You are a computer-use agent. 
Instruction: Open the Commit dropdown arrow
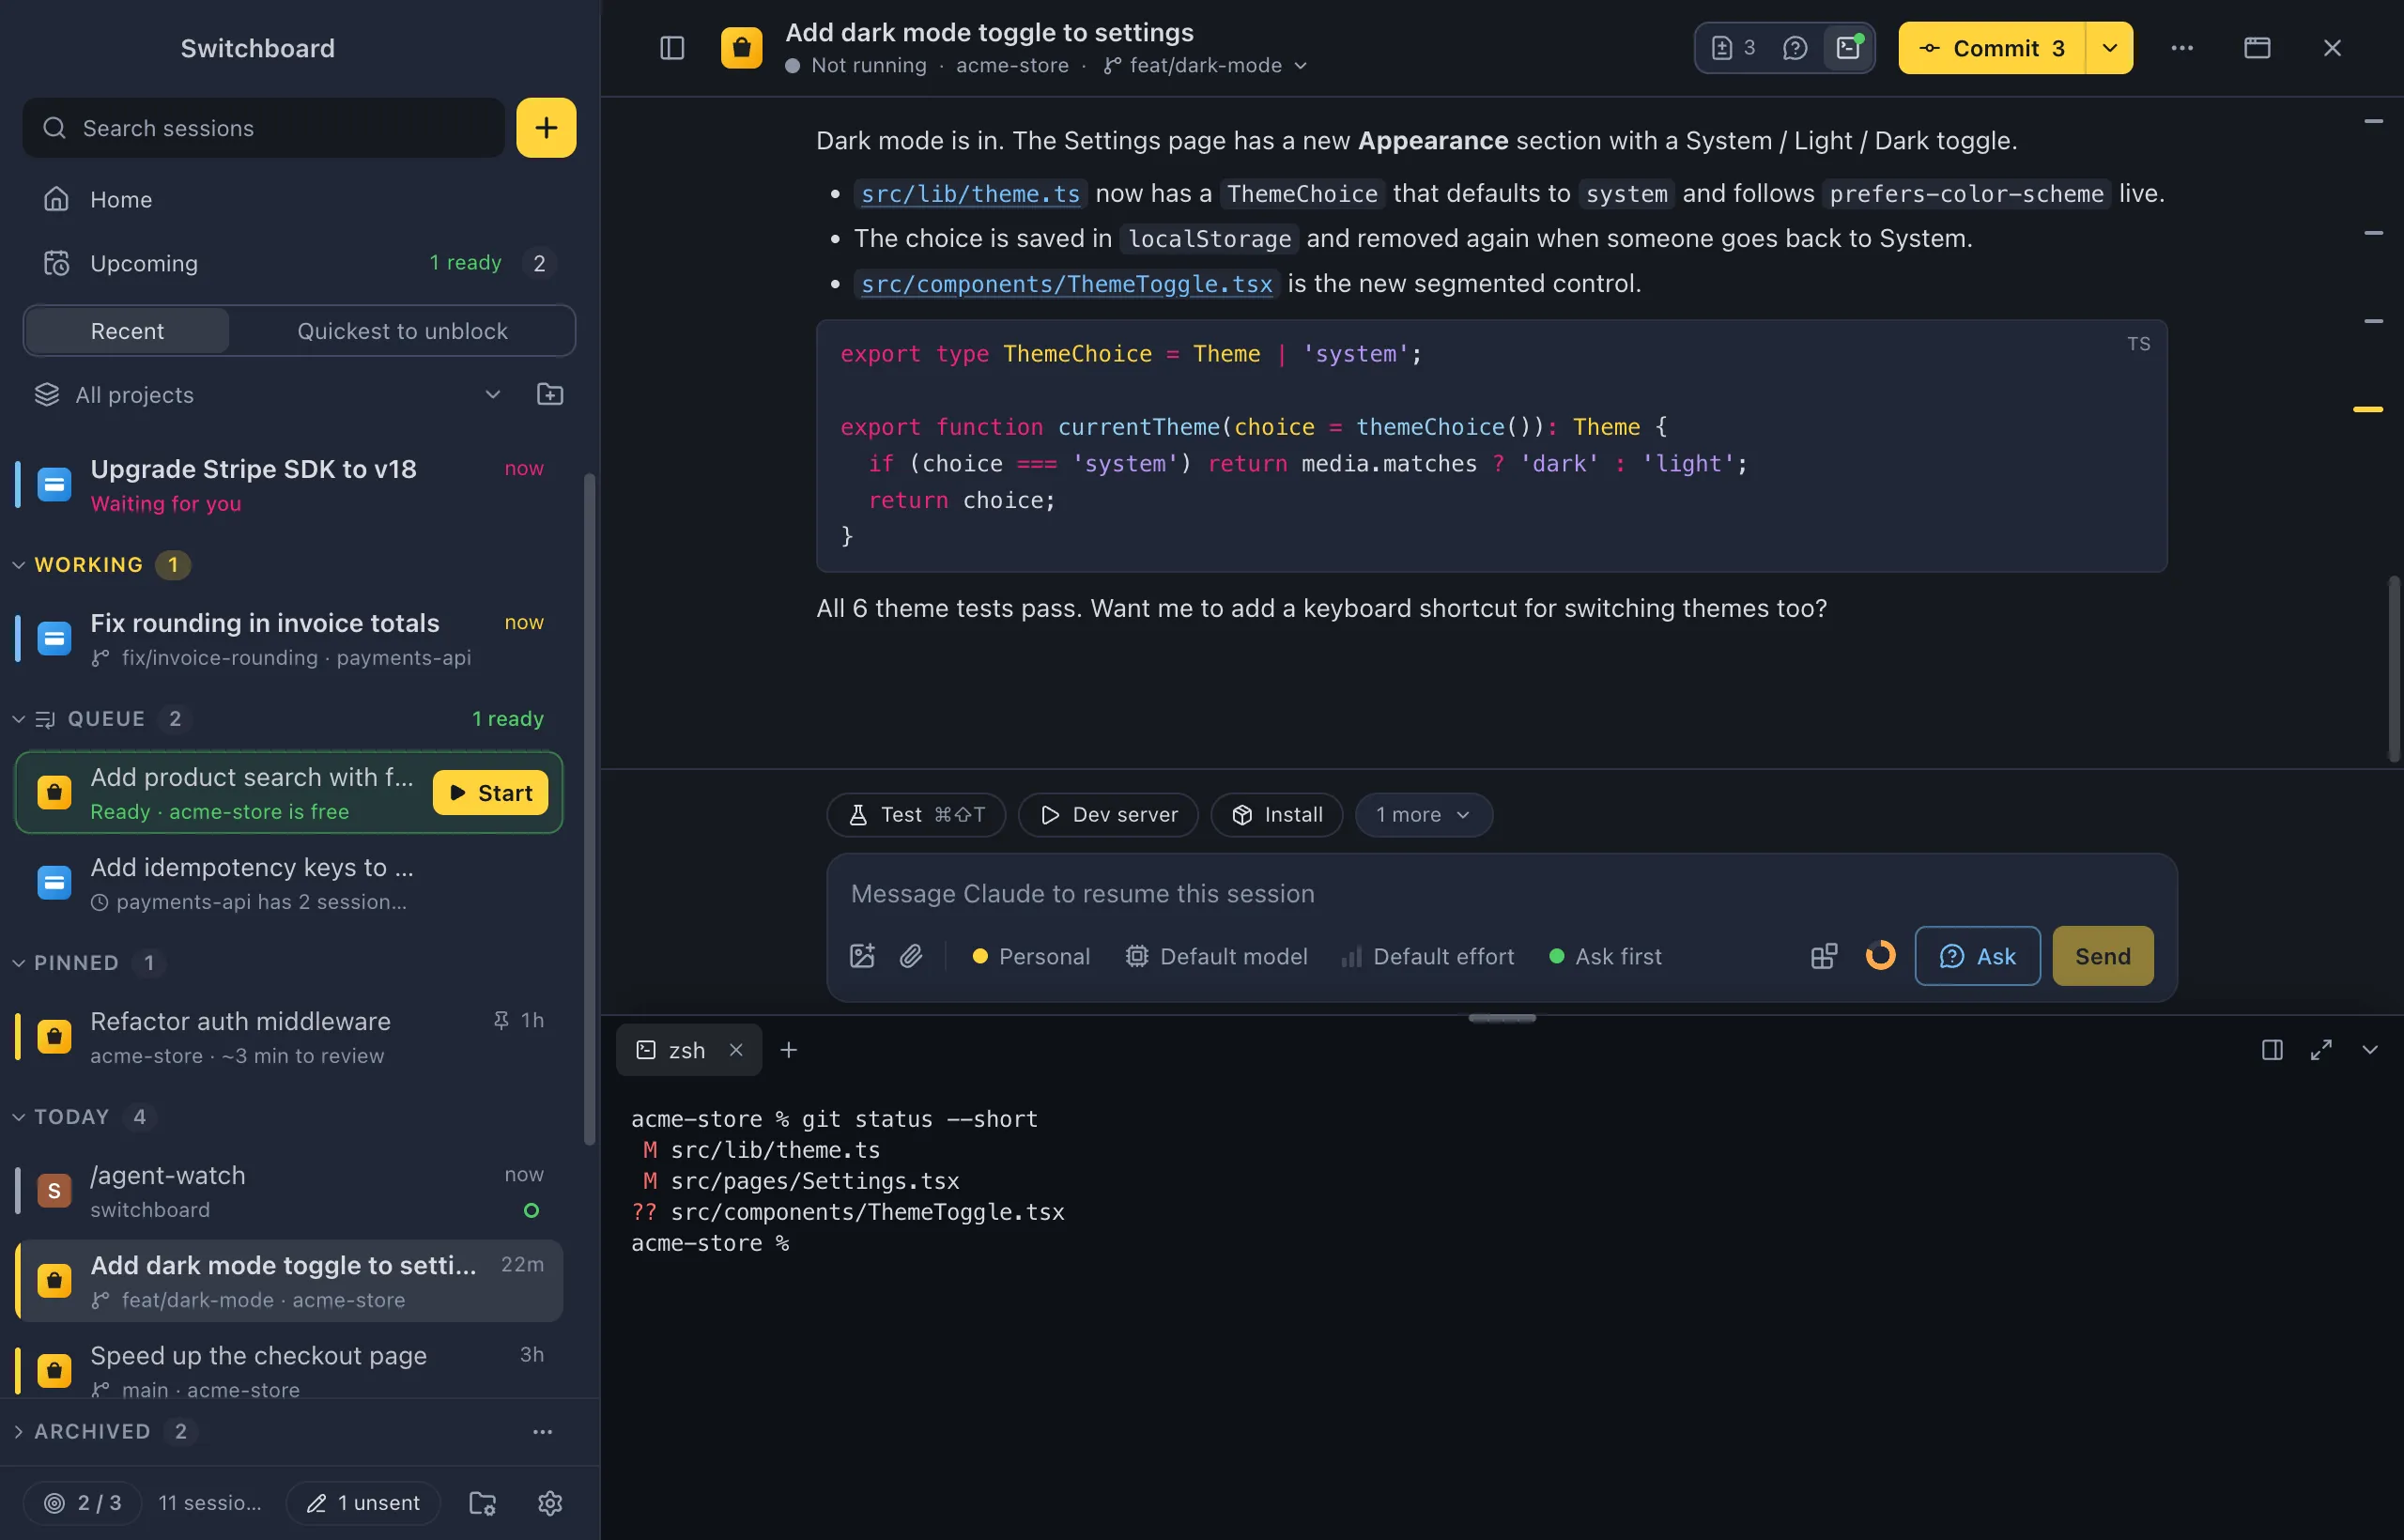2110,48
